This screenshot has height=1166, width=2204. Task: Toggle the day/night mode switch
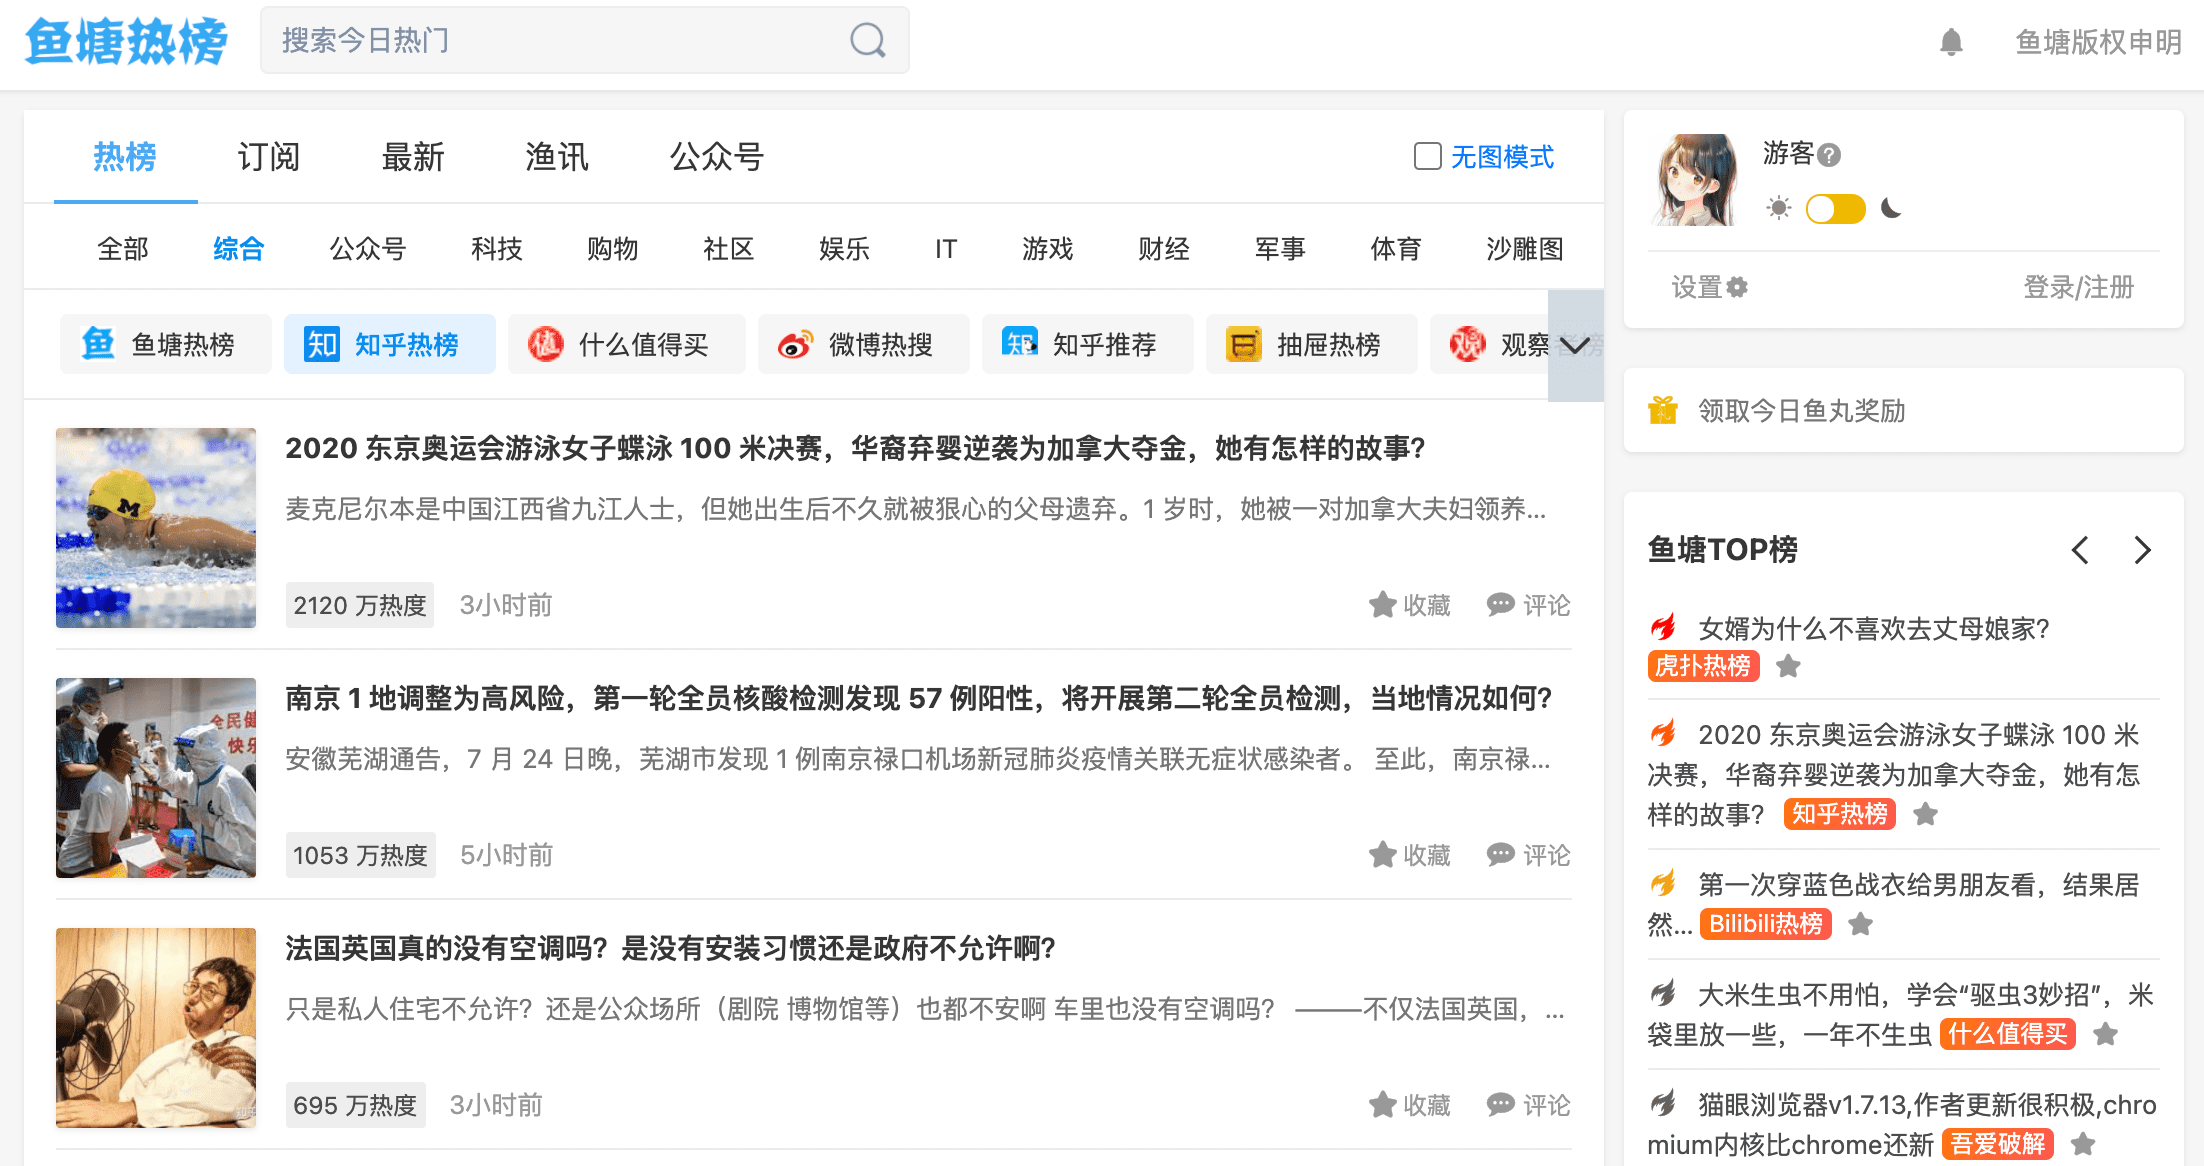(1835, 209)
